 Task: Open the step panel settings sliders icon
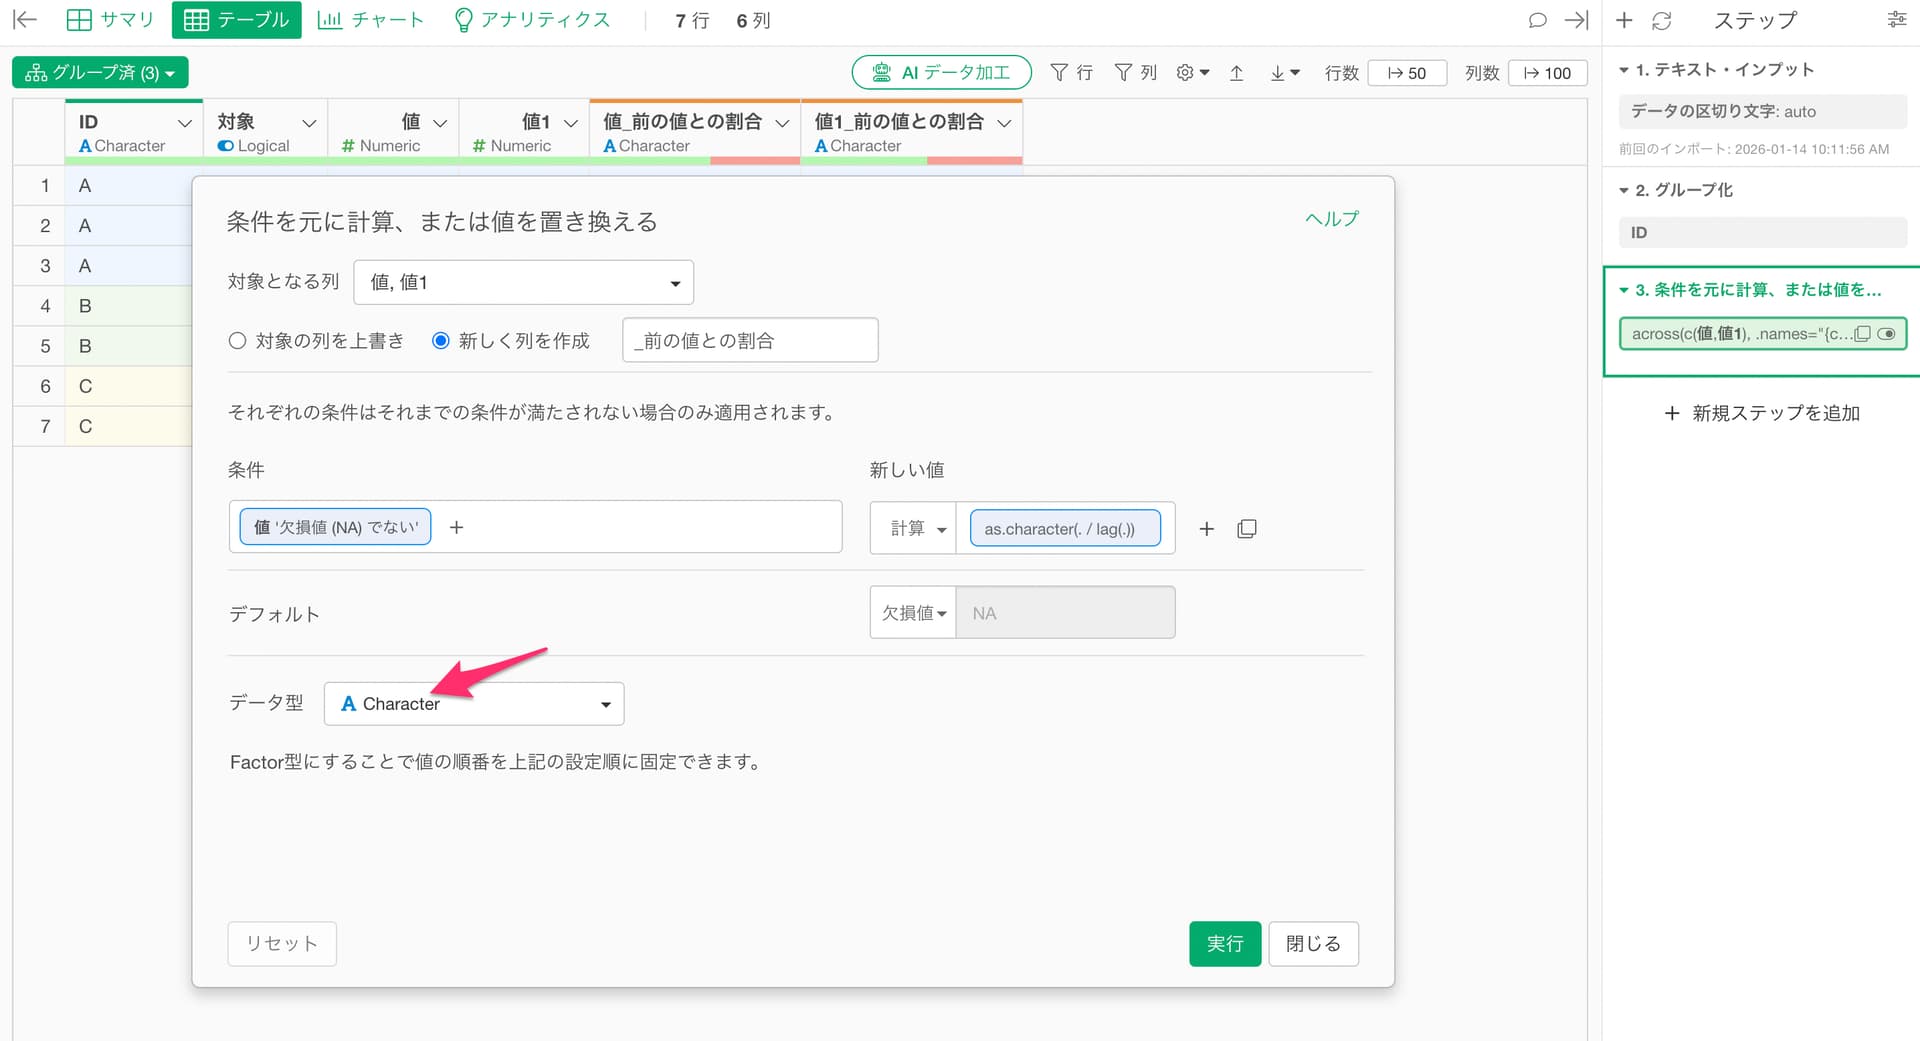pyautogui.click(x=1896, y=20)
